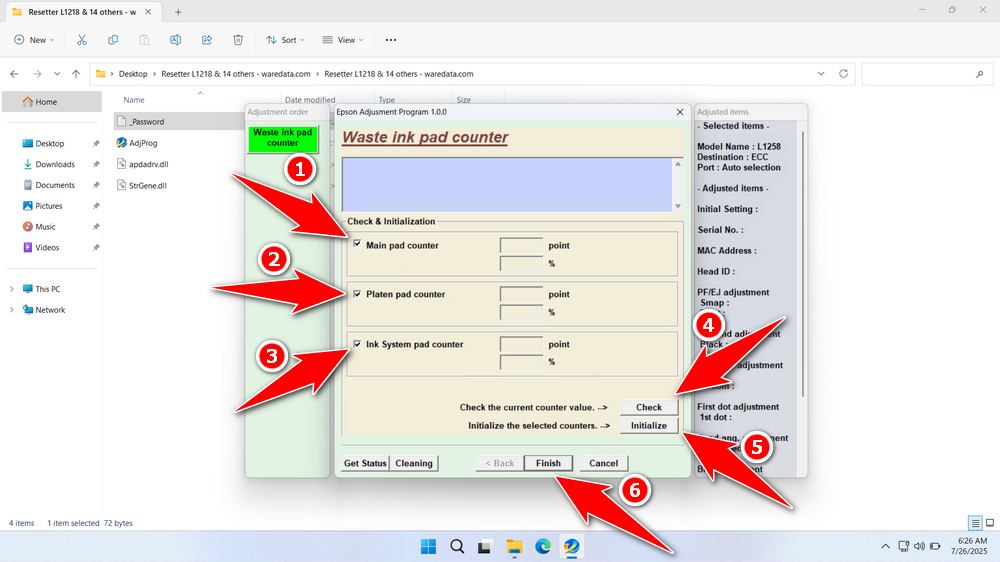
Task: Click the search magnifier icon in Explorer
Action: point(980,74)
